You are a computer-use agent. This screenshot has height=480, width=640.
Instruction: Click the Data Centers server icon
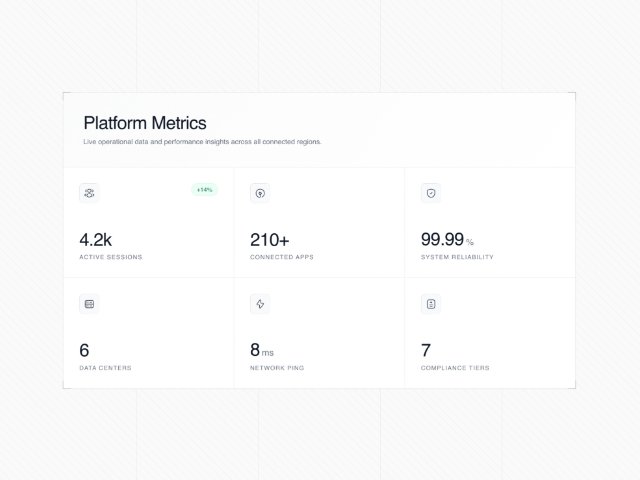(x=89, y=304)
